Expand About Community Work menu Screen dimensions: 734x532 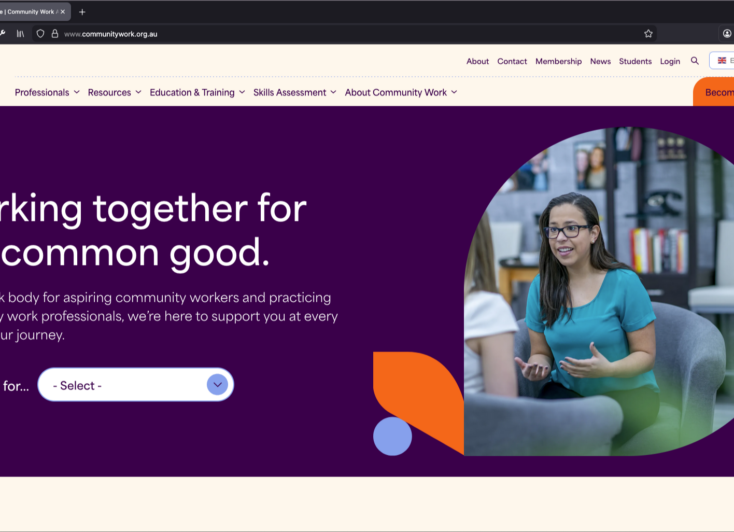401,92
